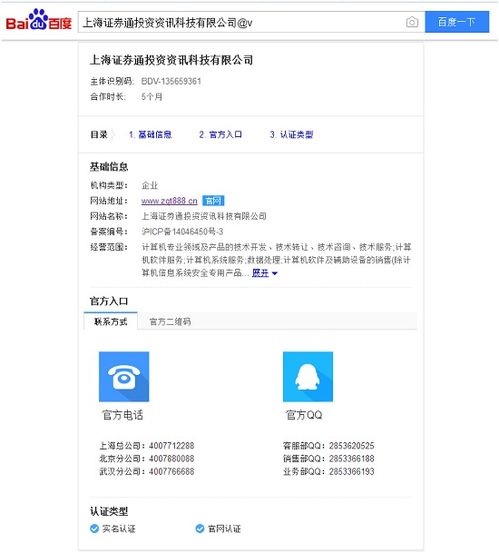This screenshot has height=553, width=499.
Task: Click the ICP record number 沪ICP备14046450号-3
Action: tap(182, 231)
